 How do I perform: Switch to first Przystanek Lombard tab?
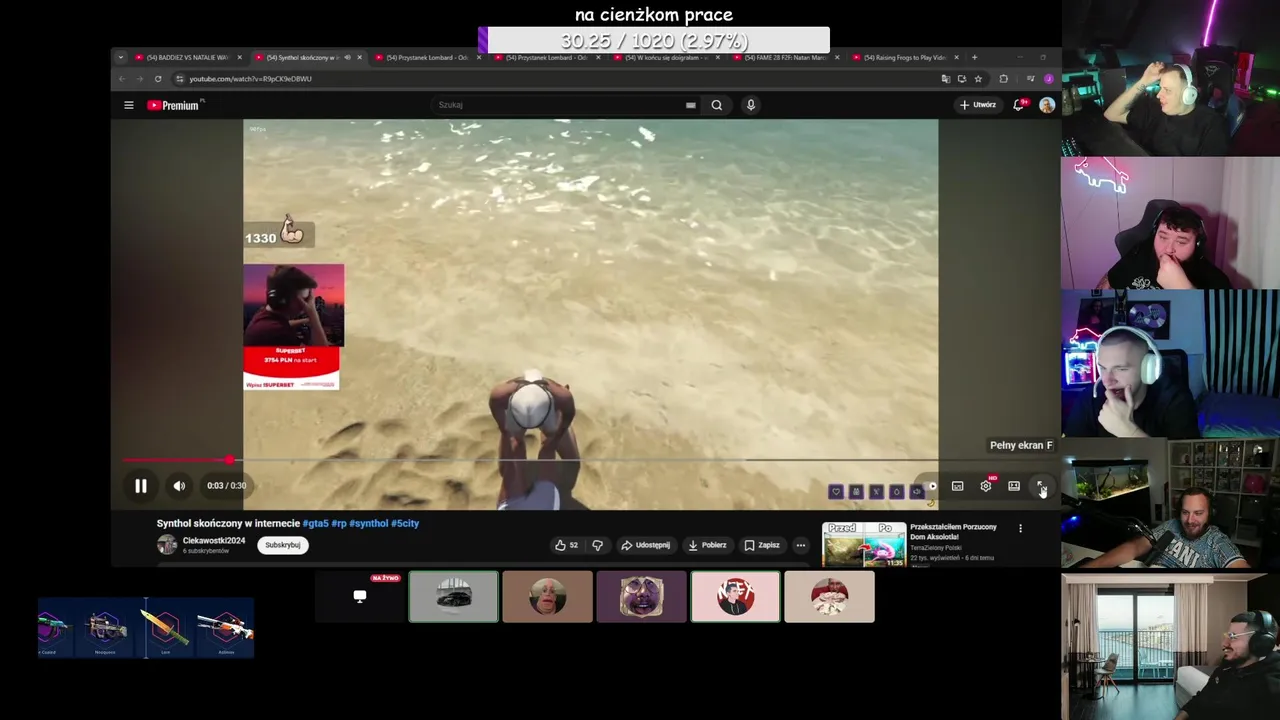427,58
